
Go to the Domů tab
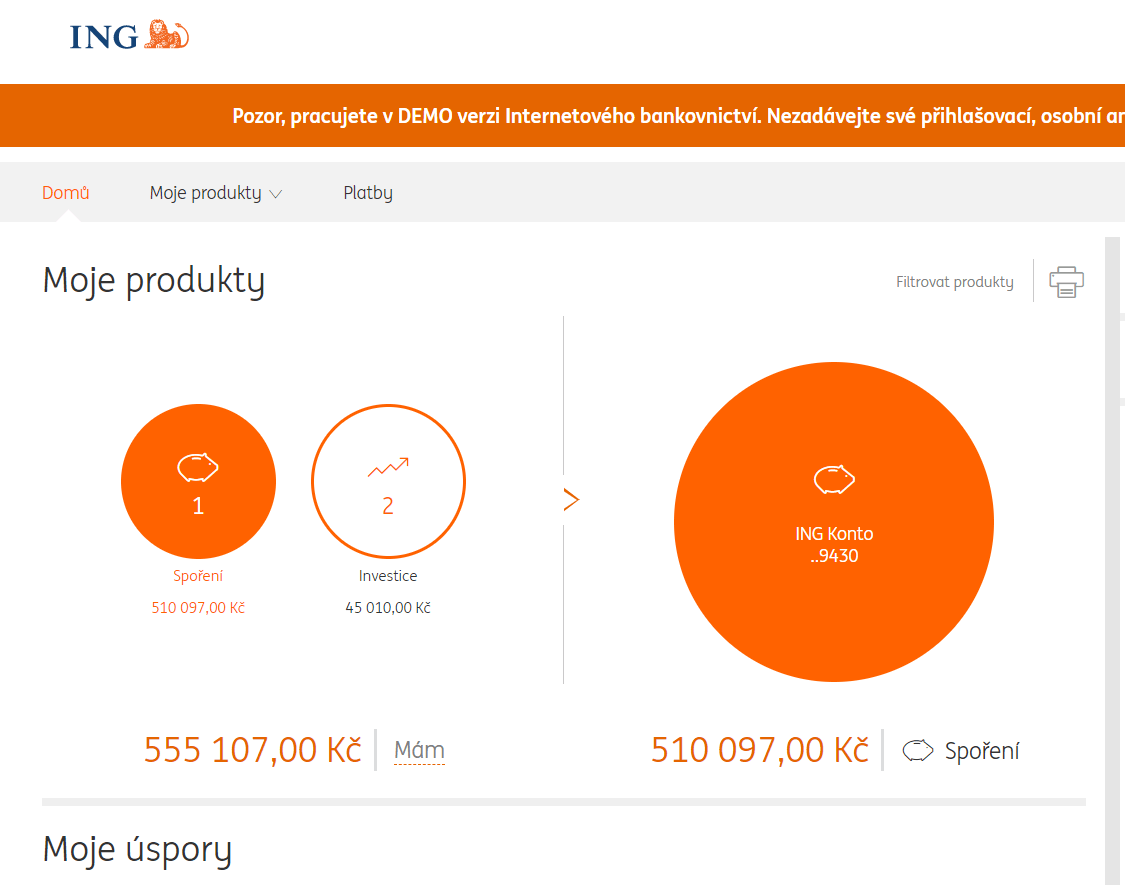coord(66,193)
